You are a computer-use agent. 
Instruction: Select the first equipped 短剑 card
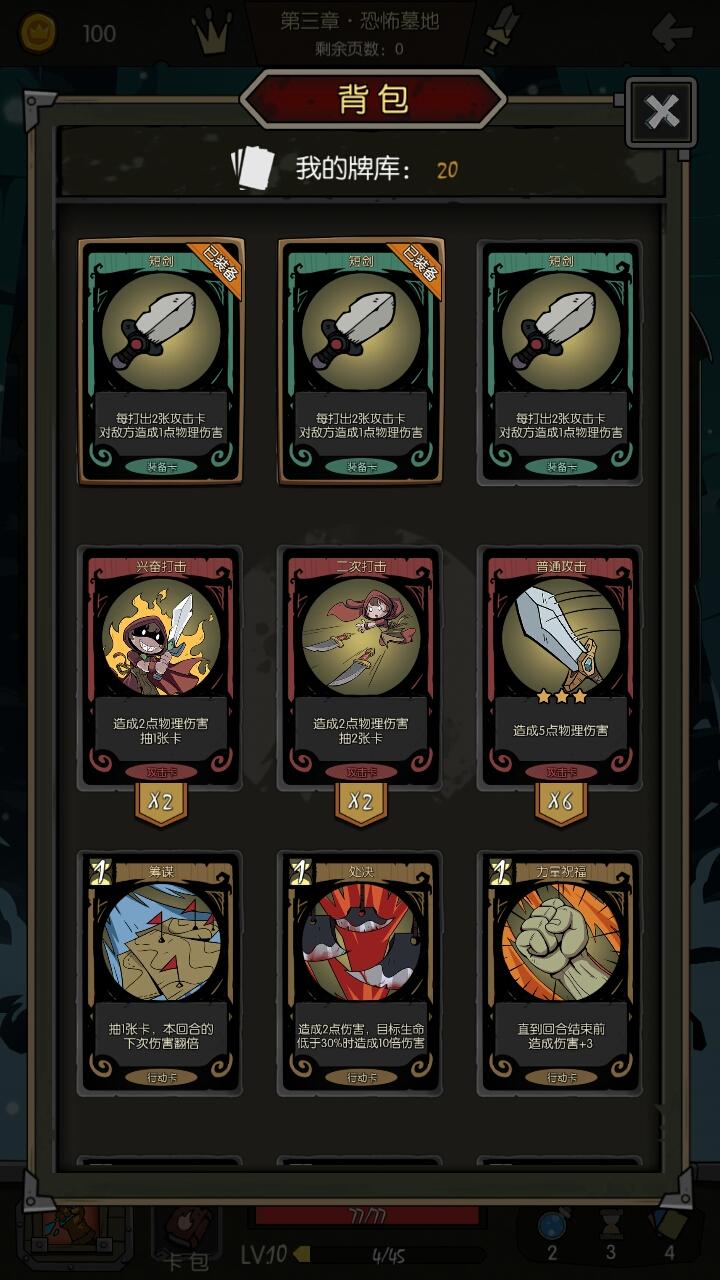pos(161,362)
